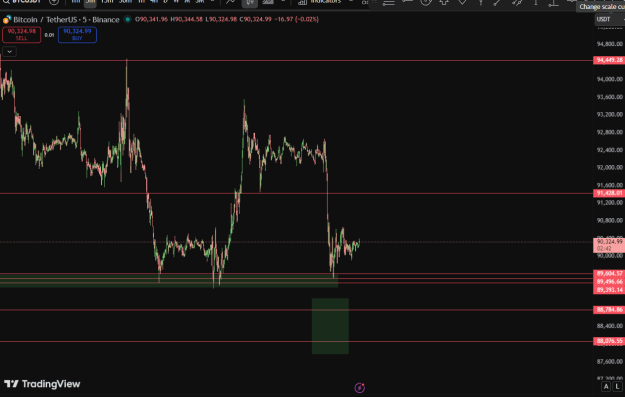Click the 88,784.86 price line label
The height and width of the screenshot is (397, 625).
pyautogui.click(x=609, y=309)
